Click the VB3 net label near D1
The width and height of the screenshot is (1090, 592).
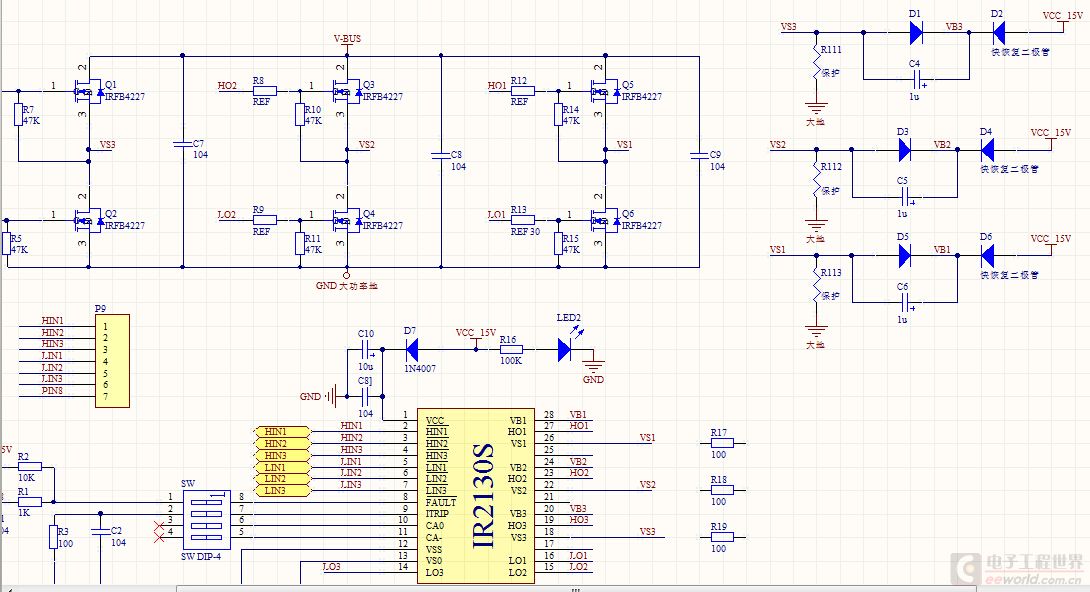coord(954,26)
